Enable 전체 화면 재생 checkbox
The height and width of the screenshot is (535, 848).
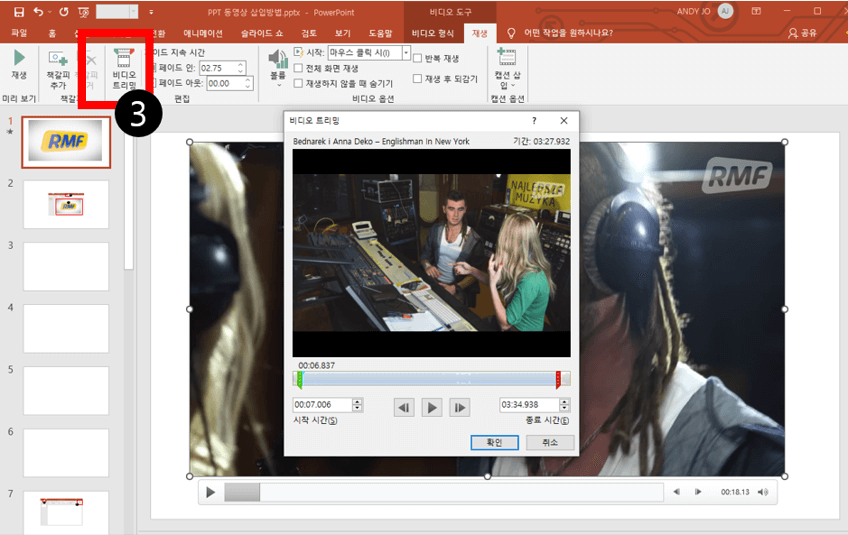[298, 68]
